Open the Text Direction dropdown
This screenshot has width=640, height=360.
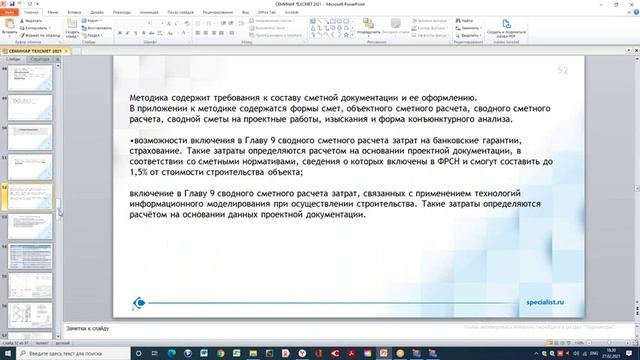tap(271, 20)
